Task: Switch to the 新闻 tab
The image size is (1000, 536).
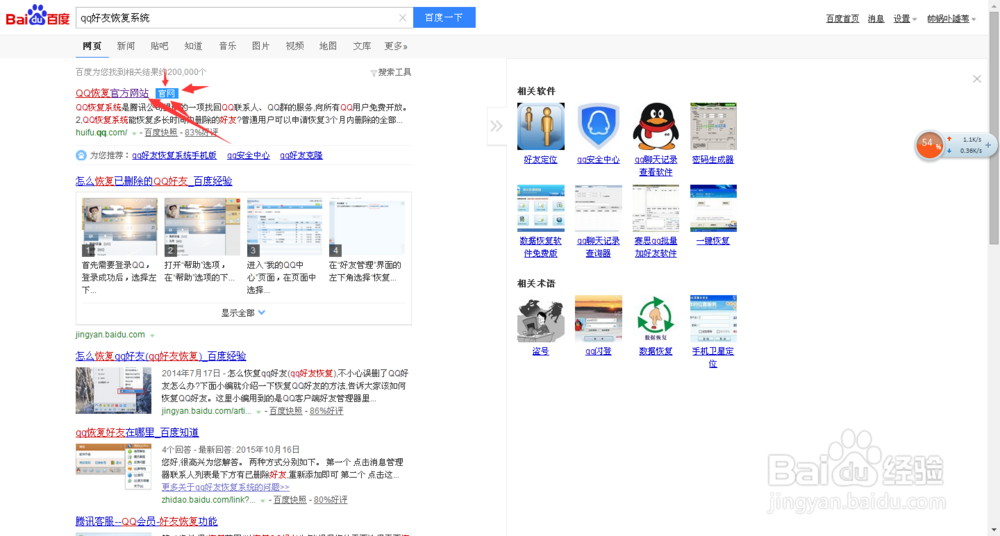Action: (x=126, y=46)
